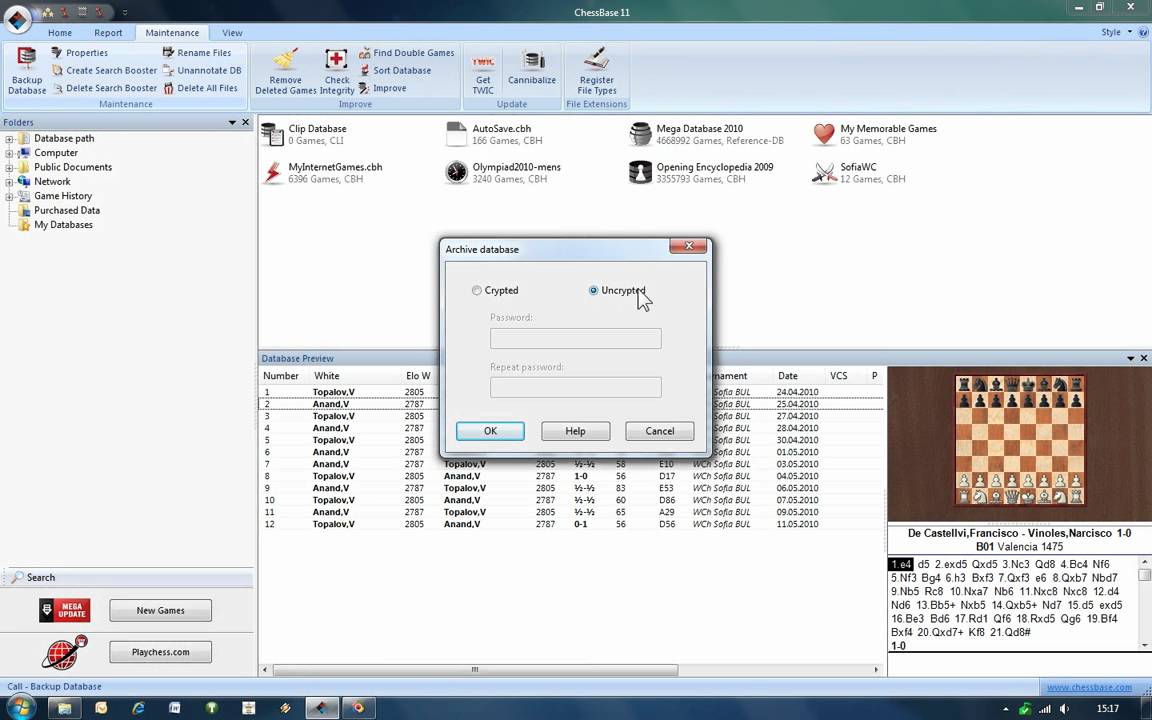Screen dimensions: 1152x720
Task: Open database Properties
Action: pos(79,53)
